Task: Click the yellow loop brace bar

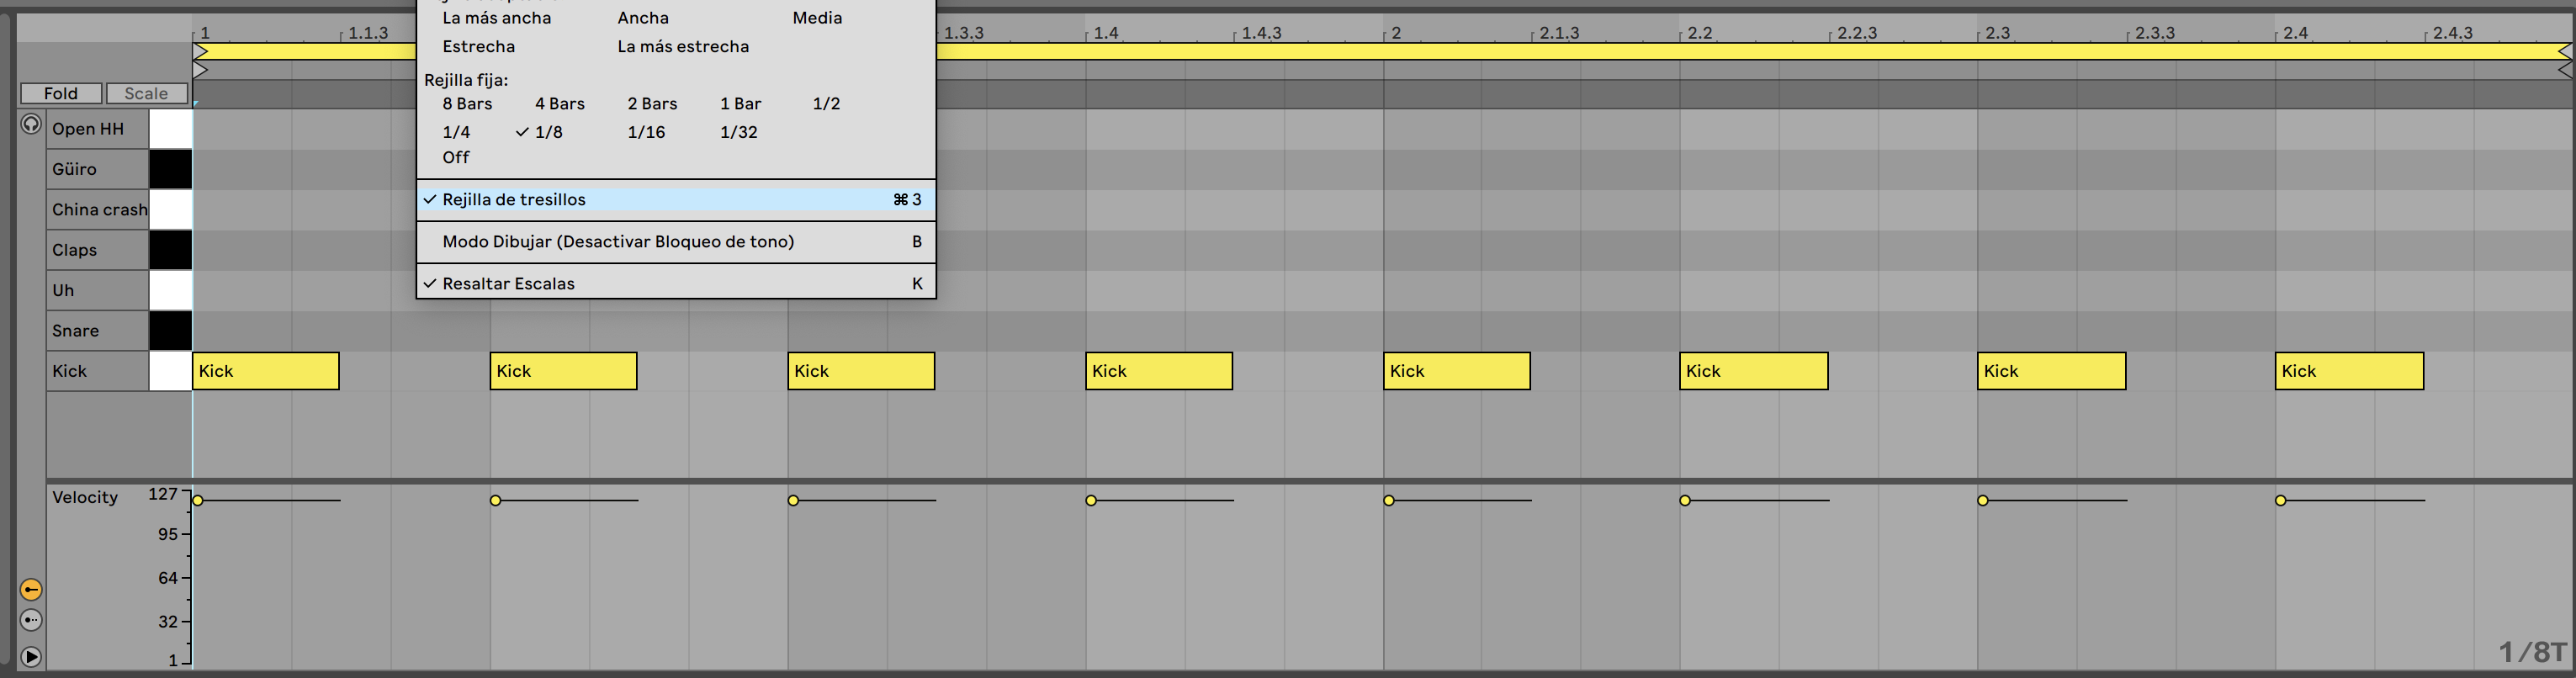Action: click(1700, 51)
